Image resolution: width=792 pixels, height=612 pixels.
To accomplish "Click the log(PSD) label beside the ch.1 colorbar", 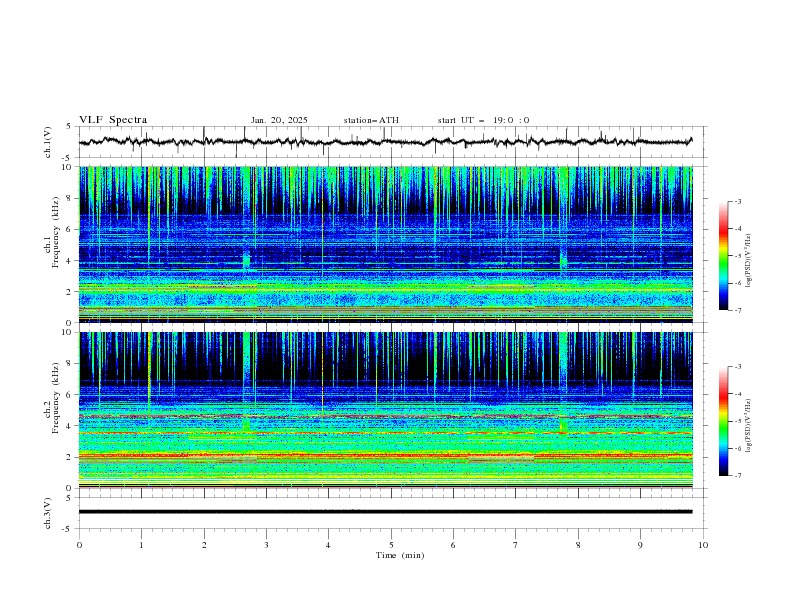I will [x=749, y=261].
